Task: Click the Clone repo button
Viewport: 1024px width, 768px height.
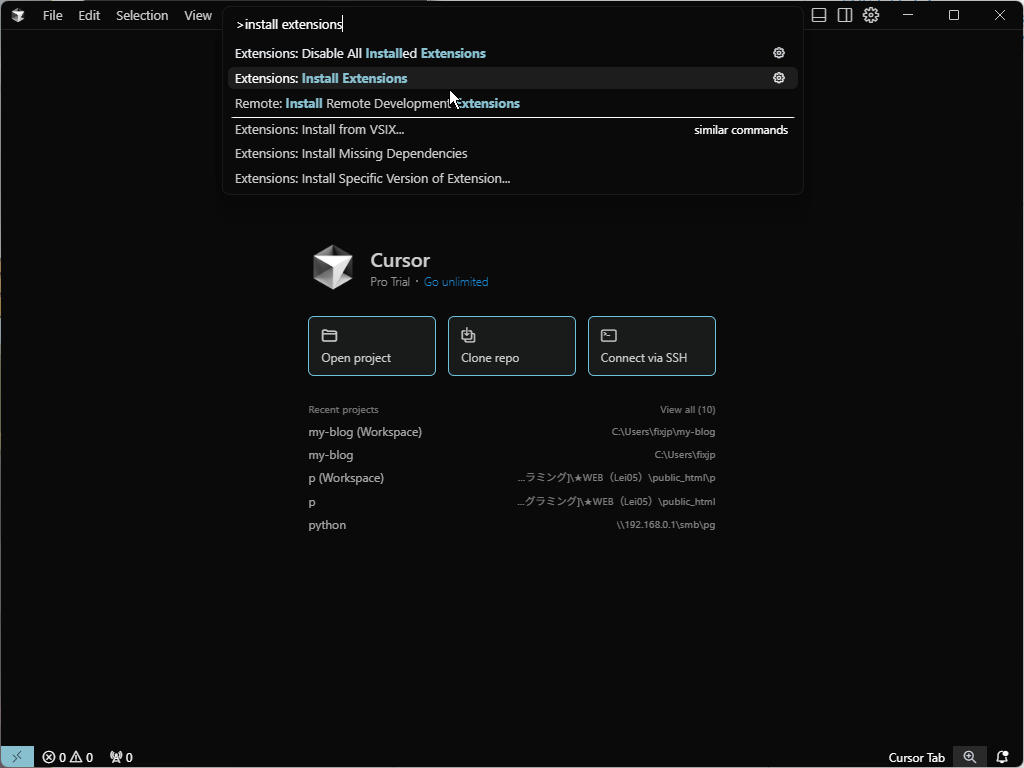Action: 511,346
